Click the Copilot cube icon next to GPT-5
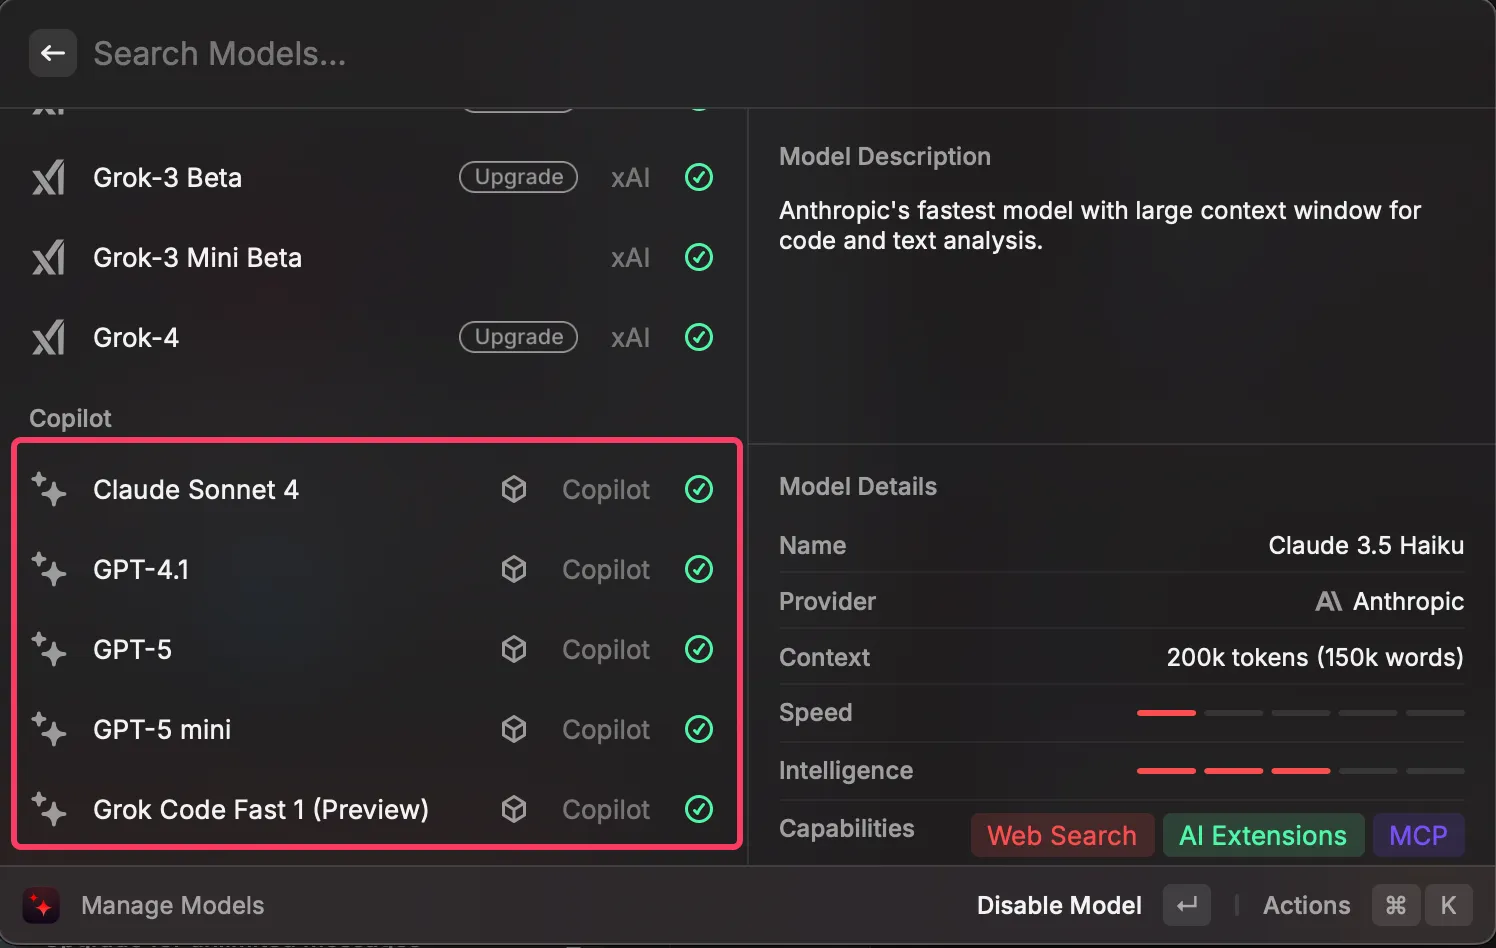 pos(514,649)
